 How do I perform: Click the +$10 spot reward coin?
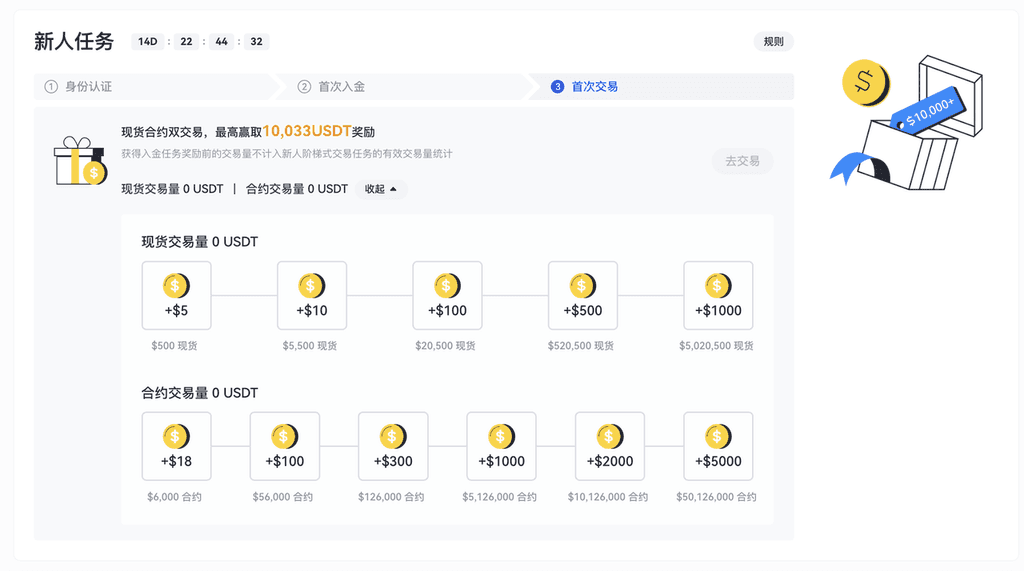[x=312, y=287]
